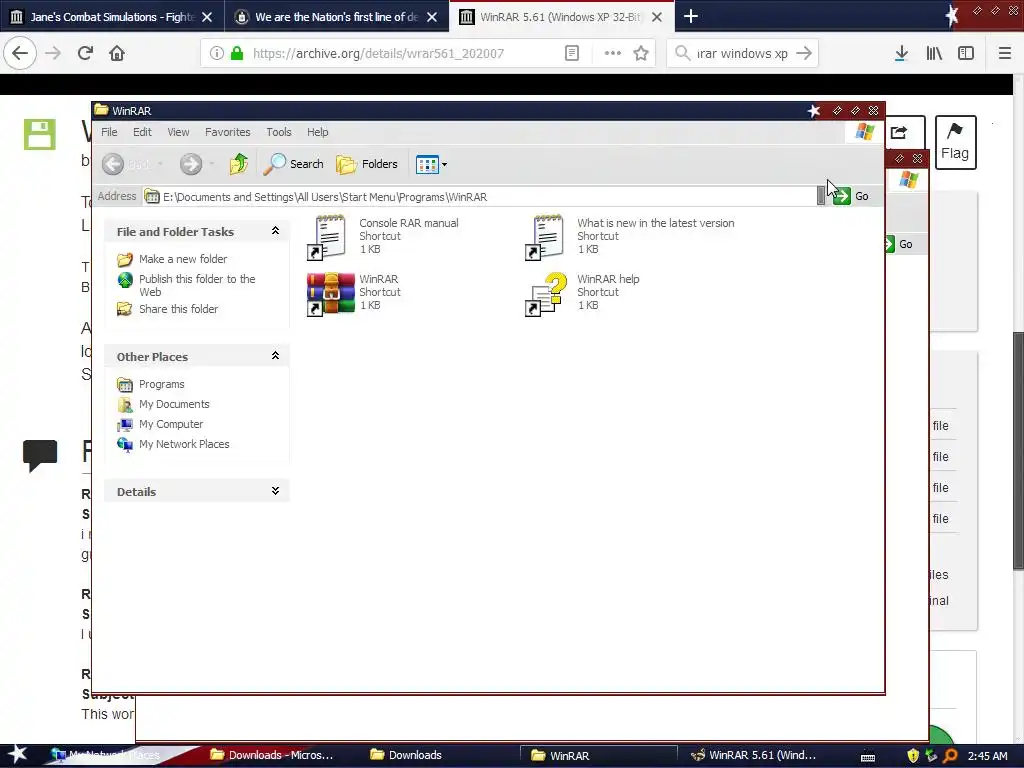Open the Firefox library icon

[934, 54]
